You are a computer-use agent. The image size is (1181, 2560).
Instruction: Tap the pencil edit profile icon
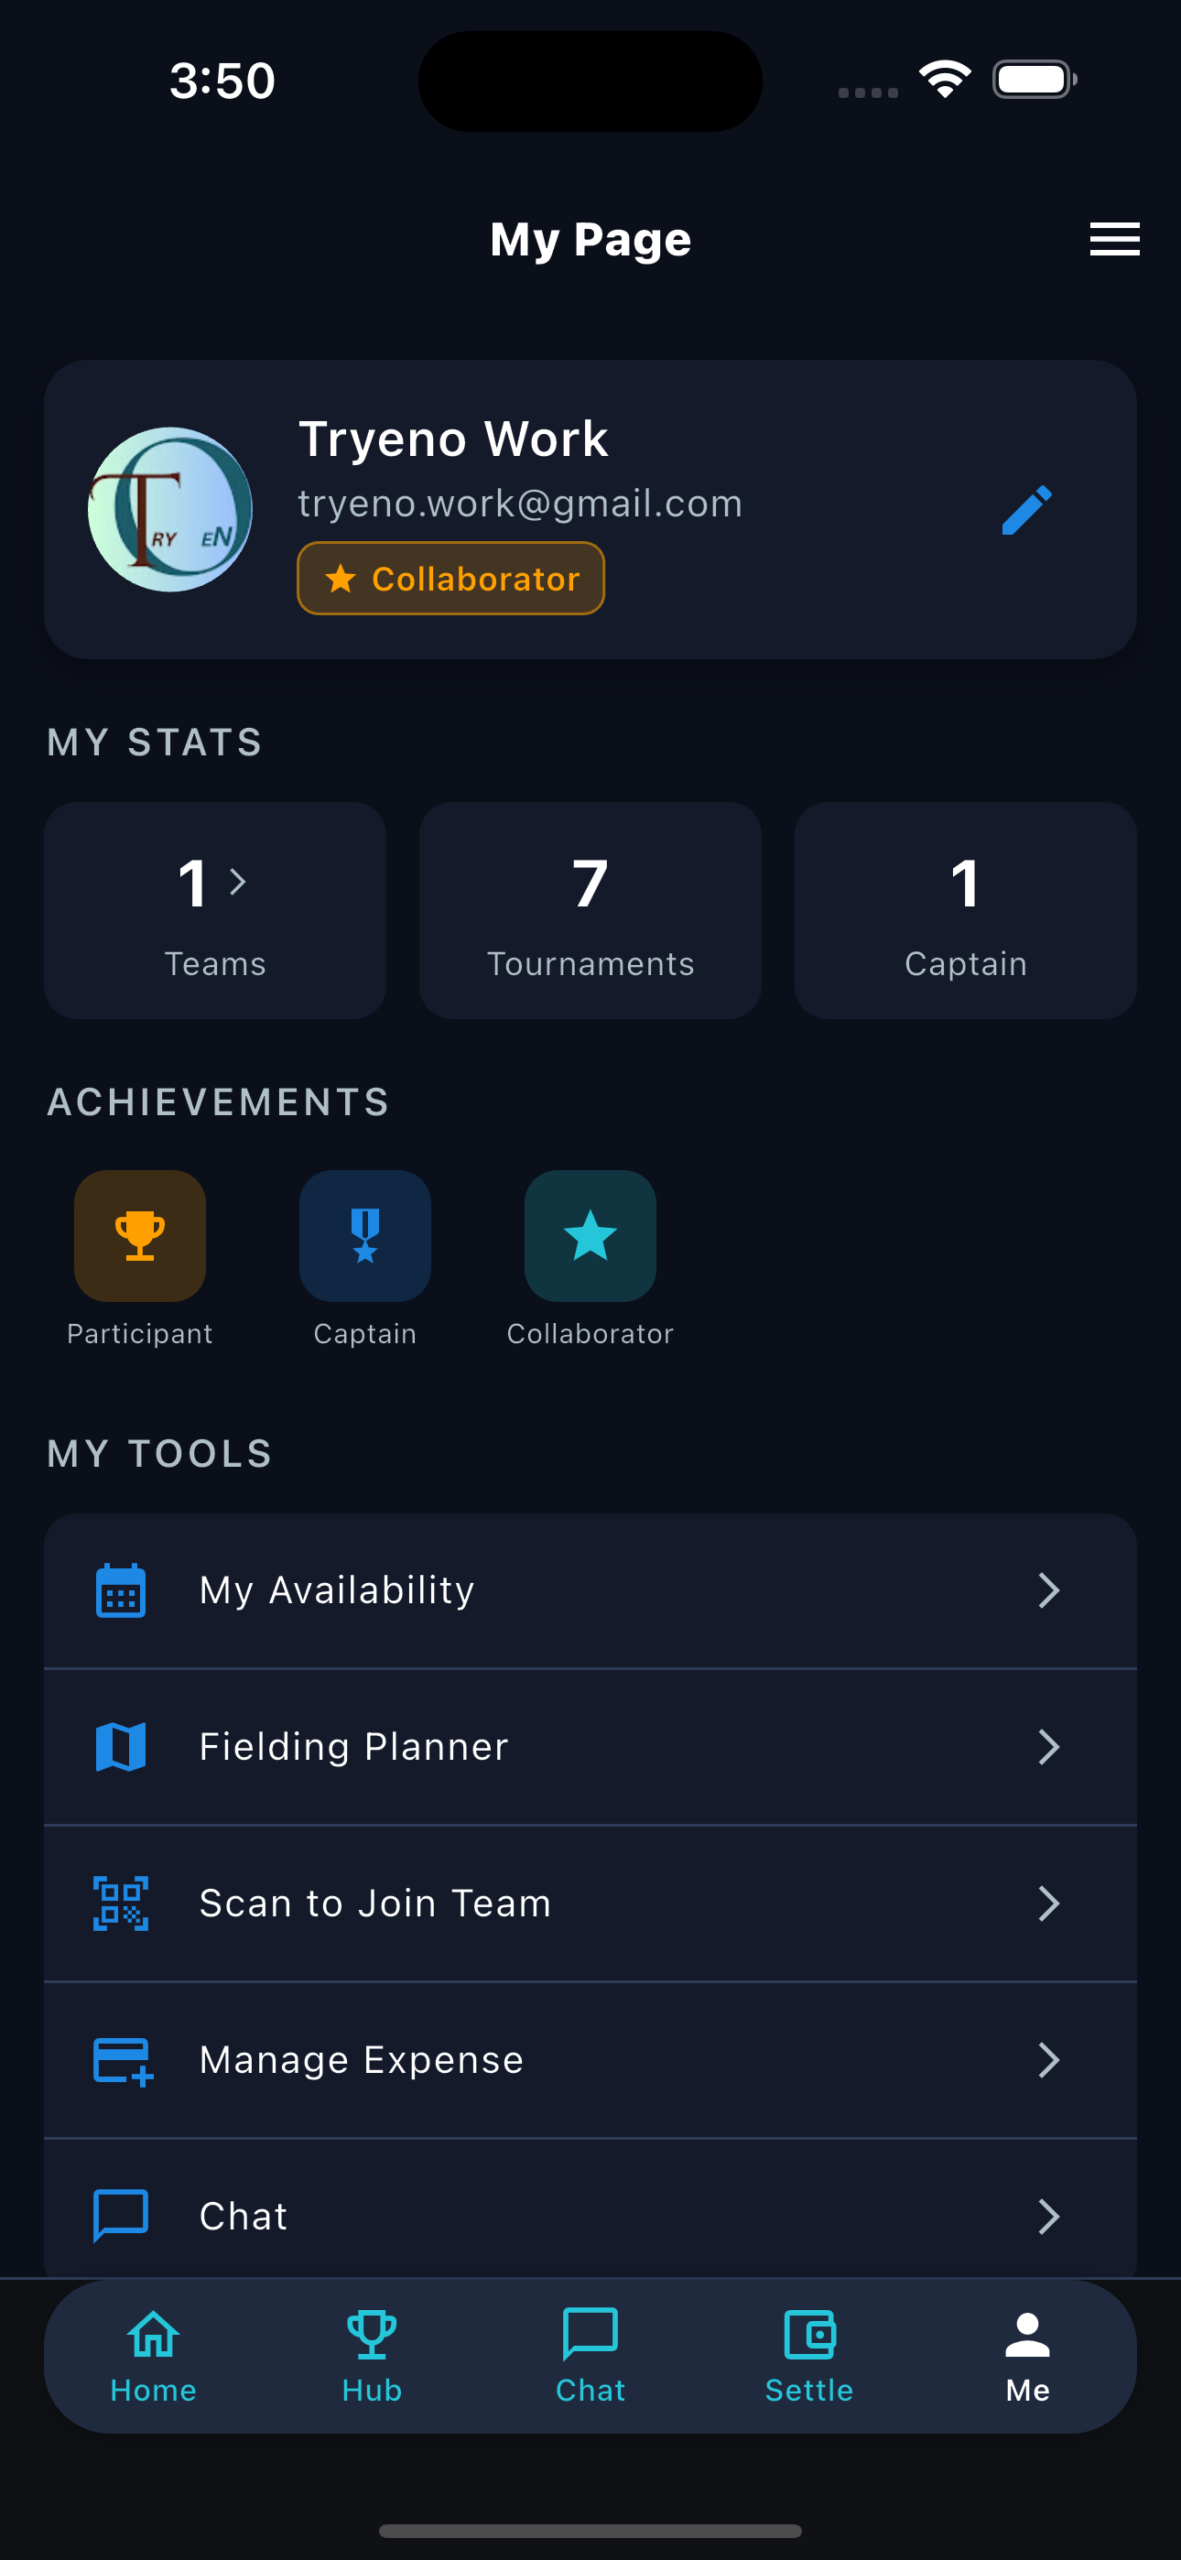(1026, 510)
